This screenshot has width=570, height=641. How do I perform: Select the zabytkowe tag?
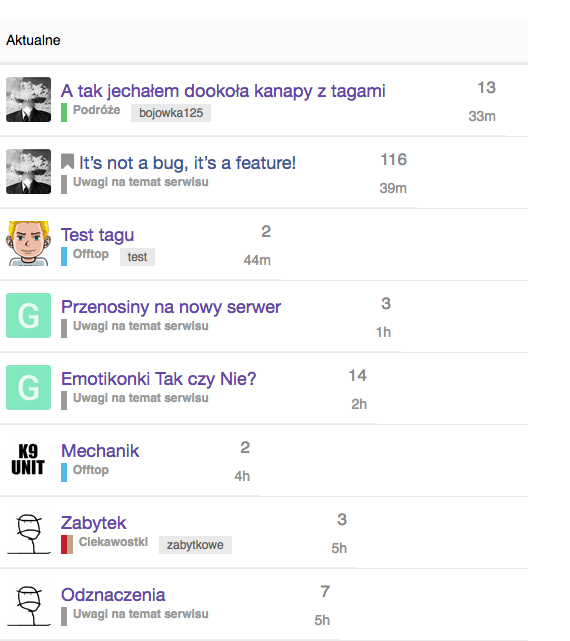[x=195, y=545]
